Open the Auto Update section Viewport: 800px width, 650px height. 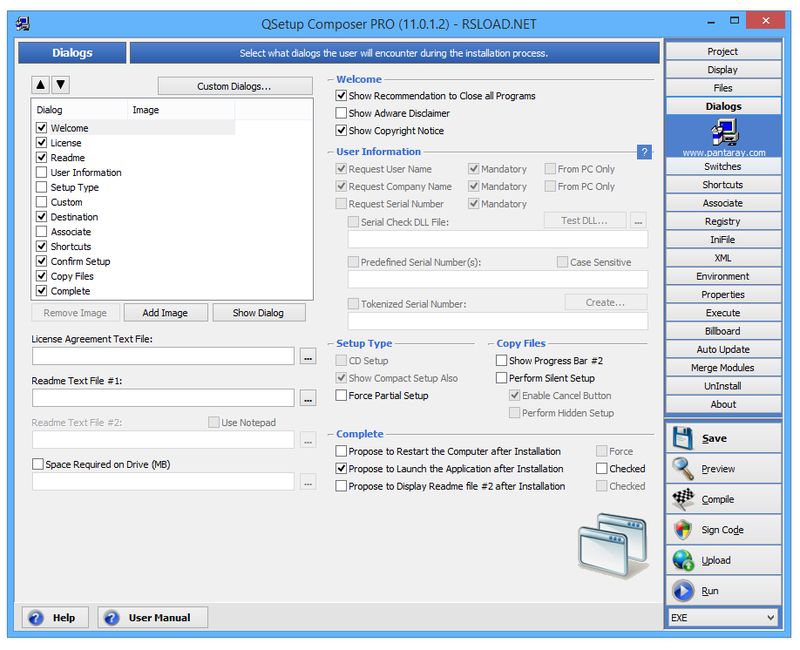click(x=723, y=349)
